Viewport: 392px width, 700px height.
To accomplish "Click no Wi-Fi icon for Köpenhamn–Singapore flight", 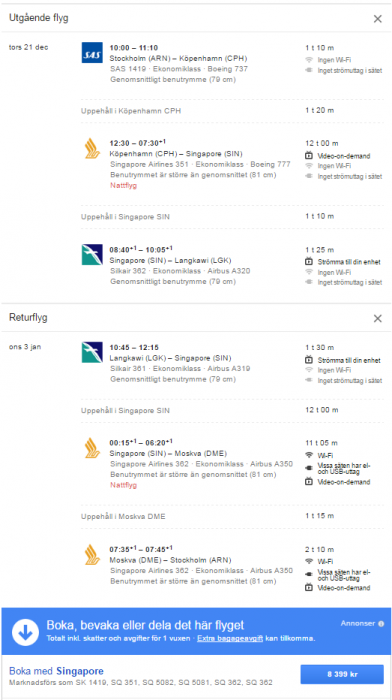I will 309,166.
